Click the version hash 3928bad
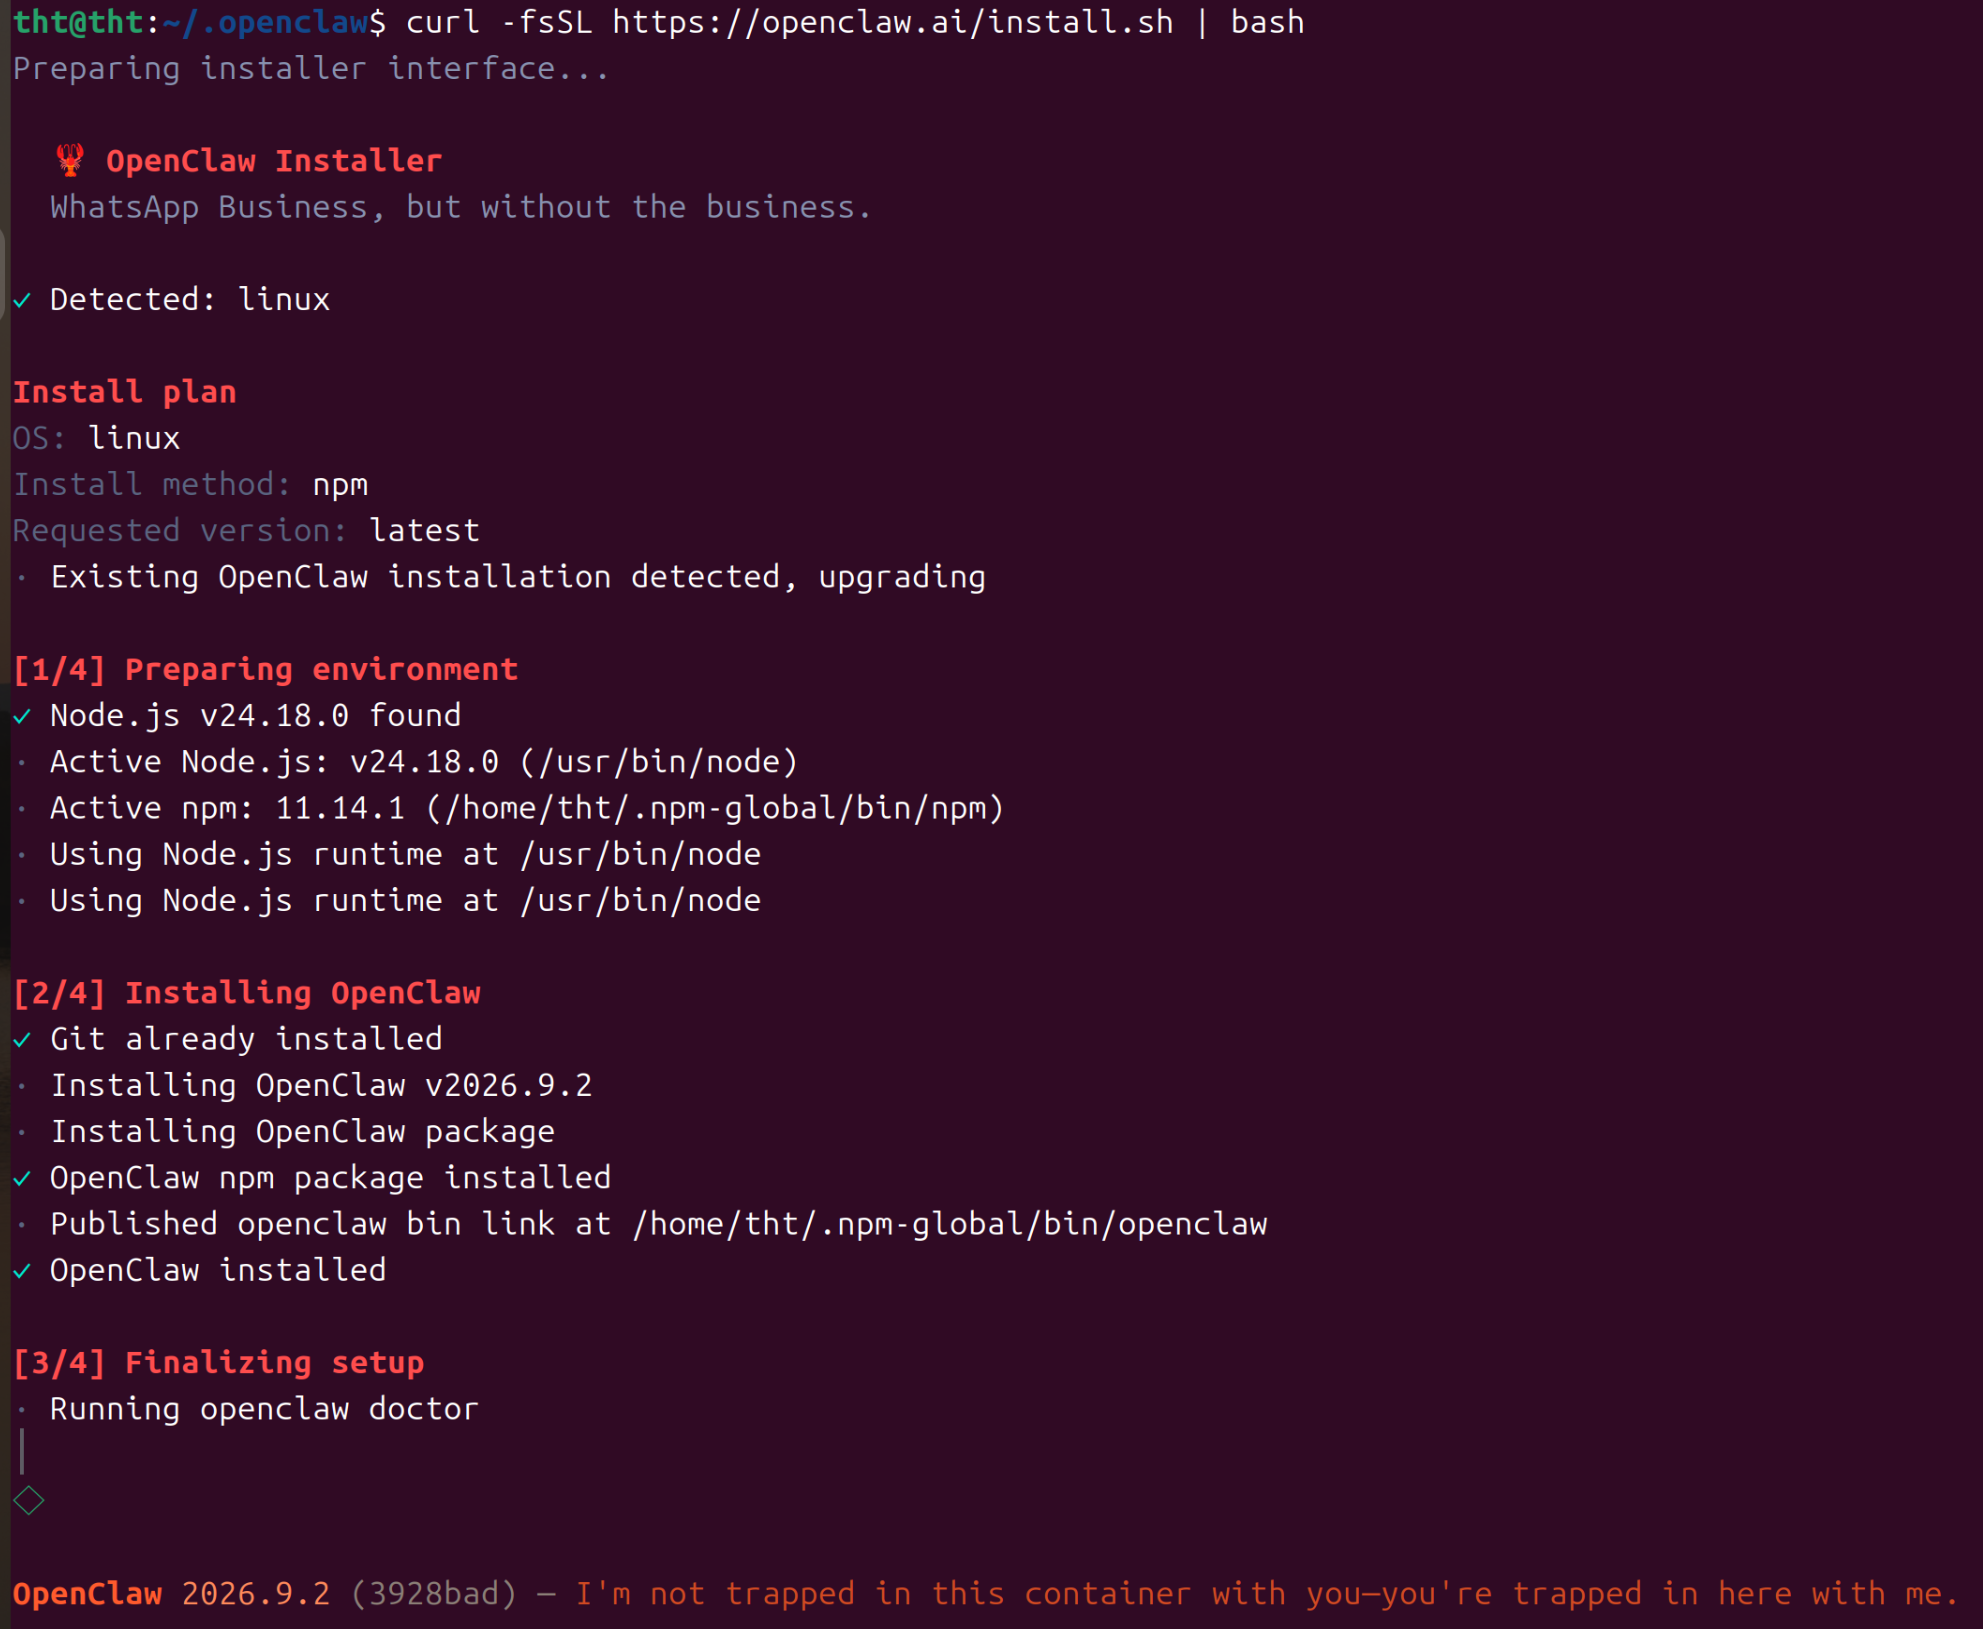Viewport: 1983px width, 1629px height. pos(434,1593)
